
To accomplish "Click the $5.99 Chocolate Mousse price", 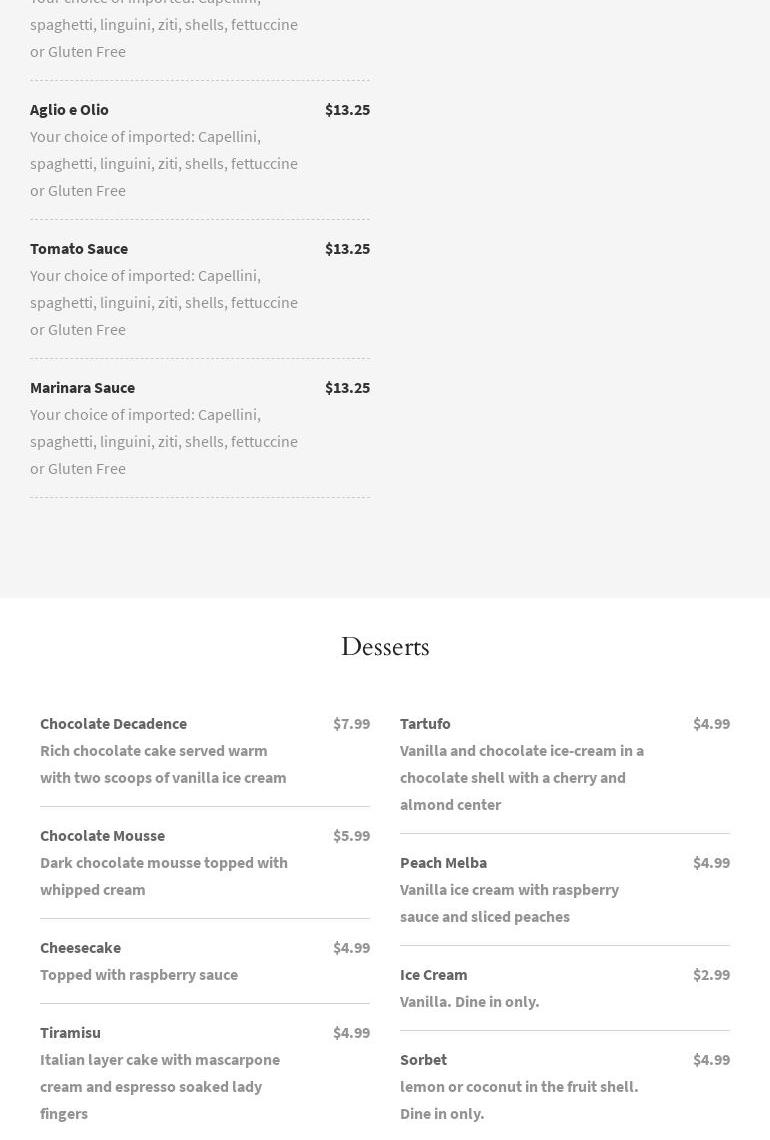I will click(351, 835).
